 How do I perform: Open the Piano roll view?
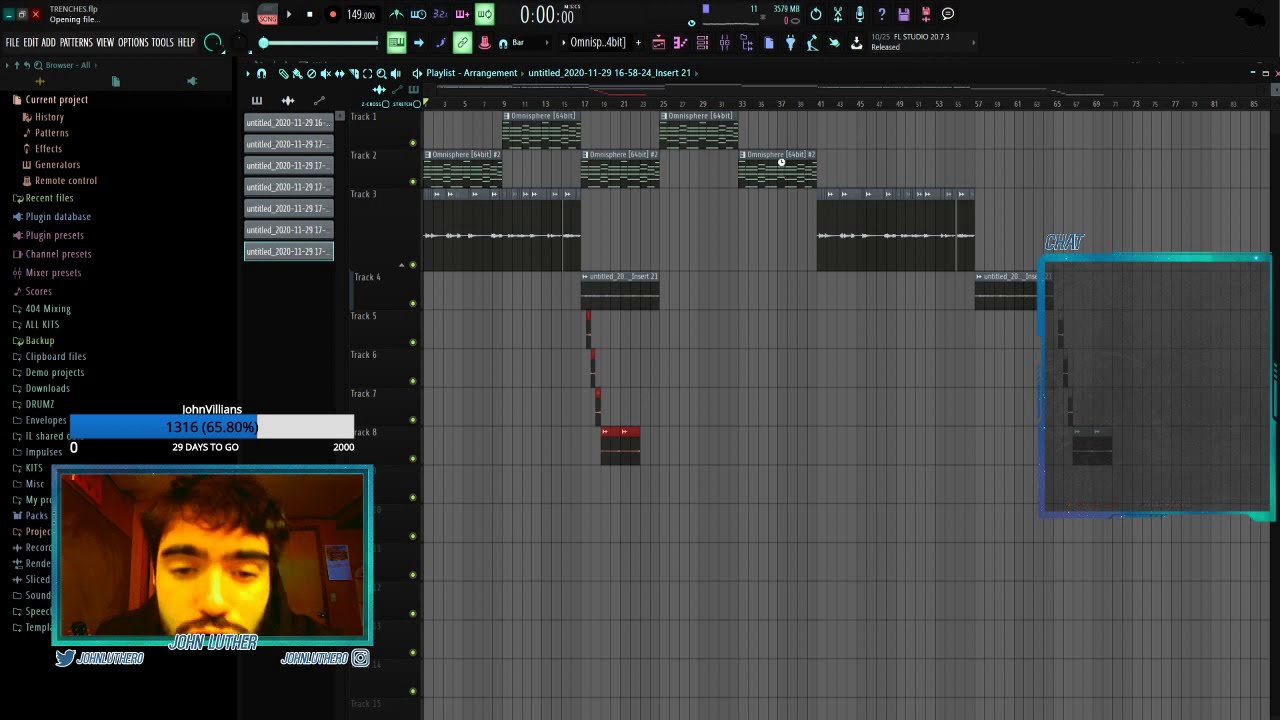(x=680, y=43)
